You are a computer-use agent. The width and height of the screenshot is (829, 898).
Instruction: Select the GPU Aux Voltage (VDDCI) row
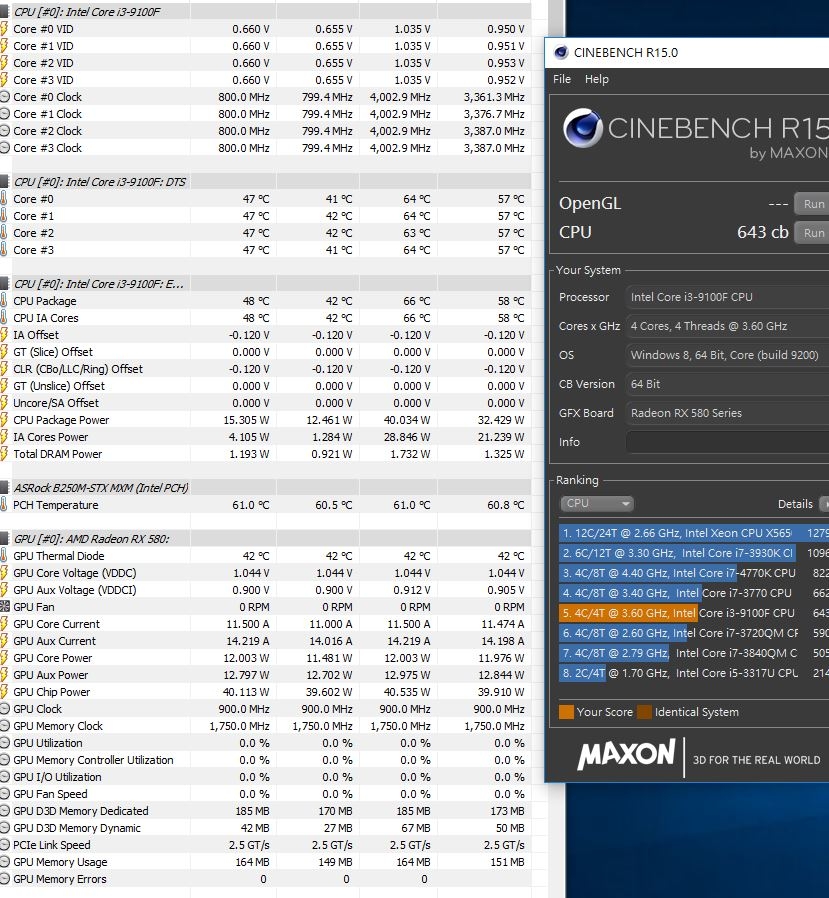click(x=266, y=590)
